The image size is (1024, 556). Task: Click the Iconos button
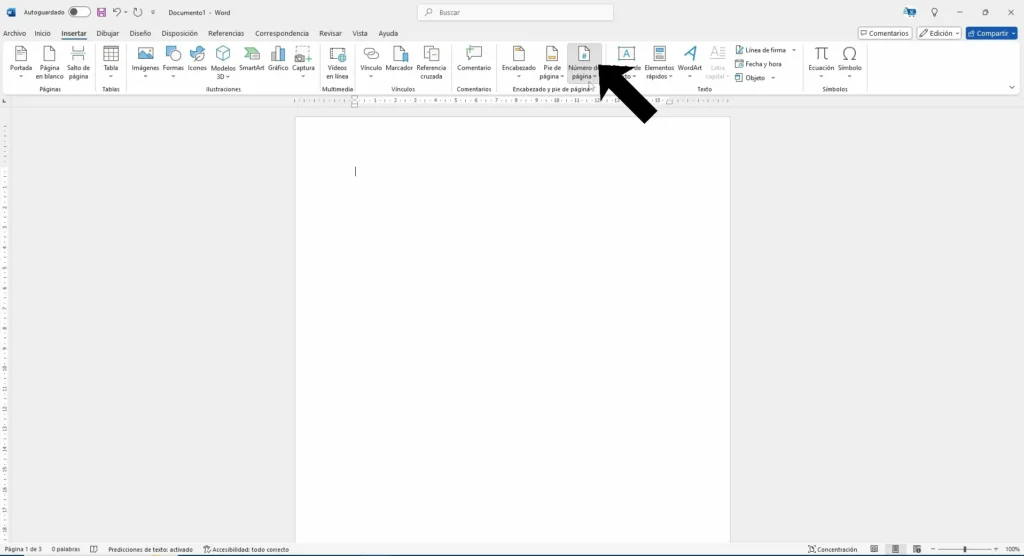(x=197, y=59)
